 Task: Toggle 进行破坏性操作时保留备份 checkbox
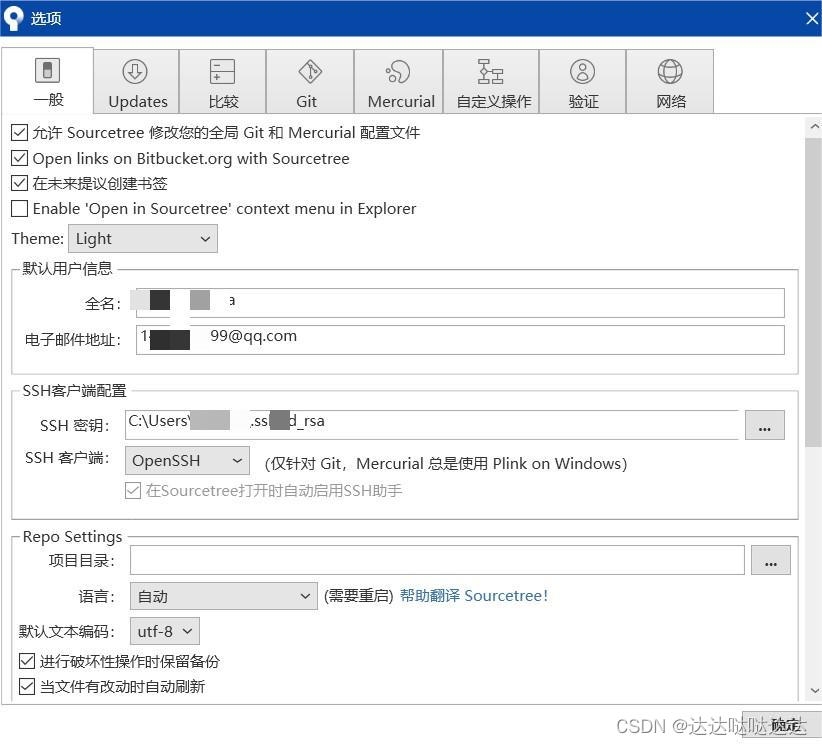[27, 661]
